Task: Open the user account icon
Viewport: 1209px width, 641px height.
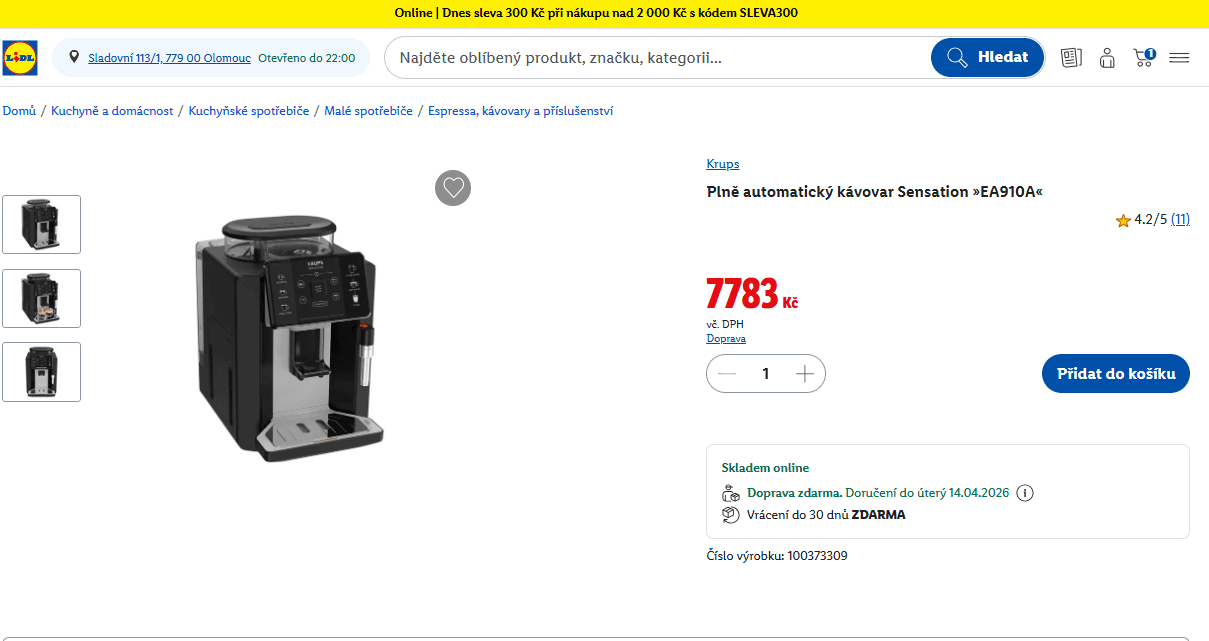Action: click(x=1107, y=57)
